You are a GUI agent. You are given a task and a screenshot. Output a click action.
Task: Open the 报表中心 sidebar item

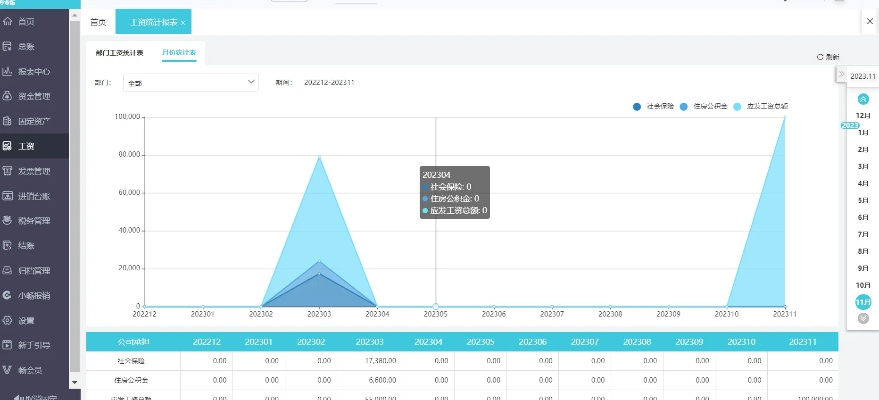34,71
